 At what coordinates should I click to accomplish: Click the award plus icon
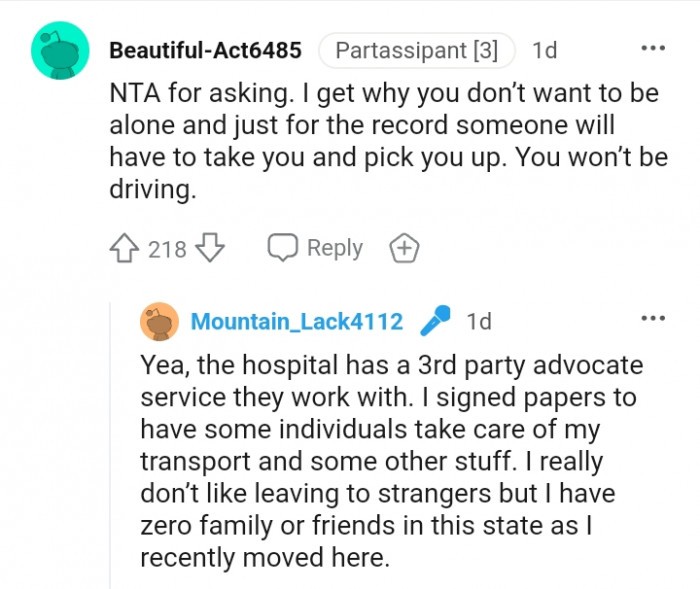pos(403,249)
